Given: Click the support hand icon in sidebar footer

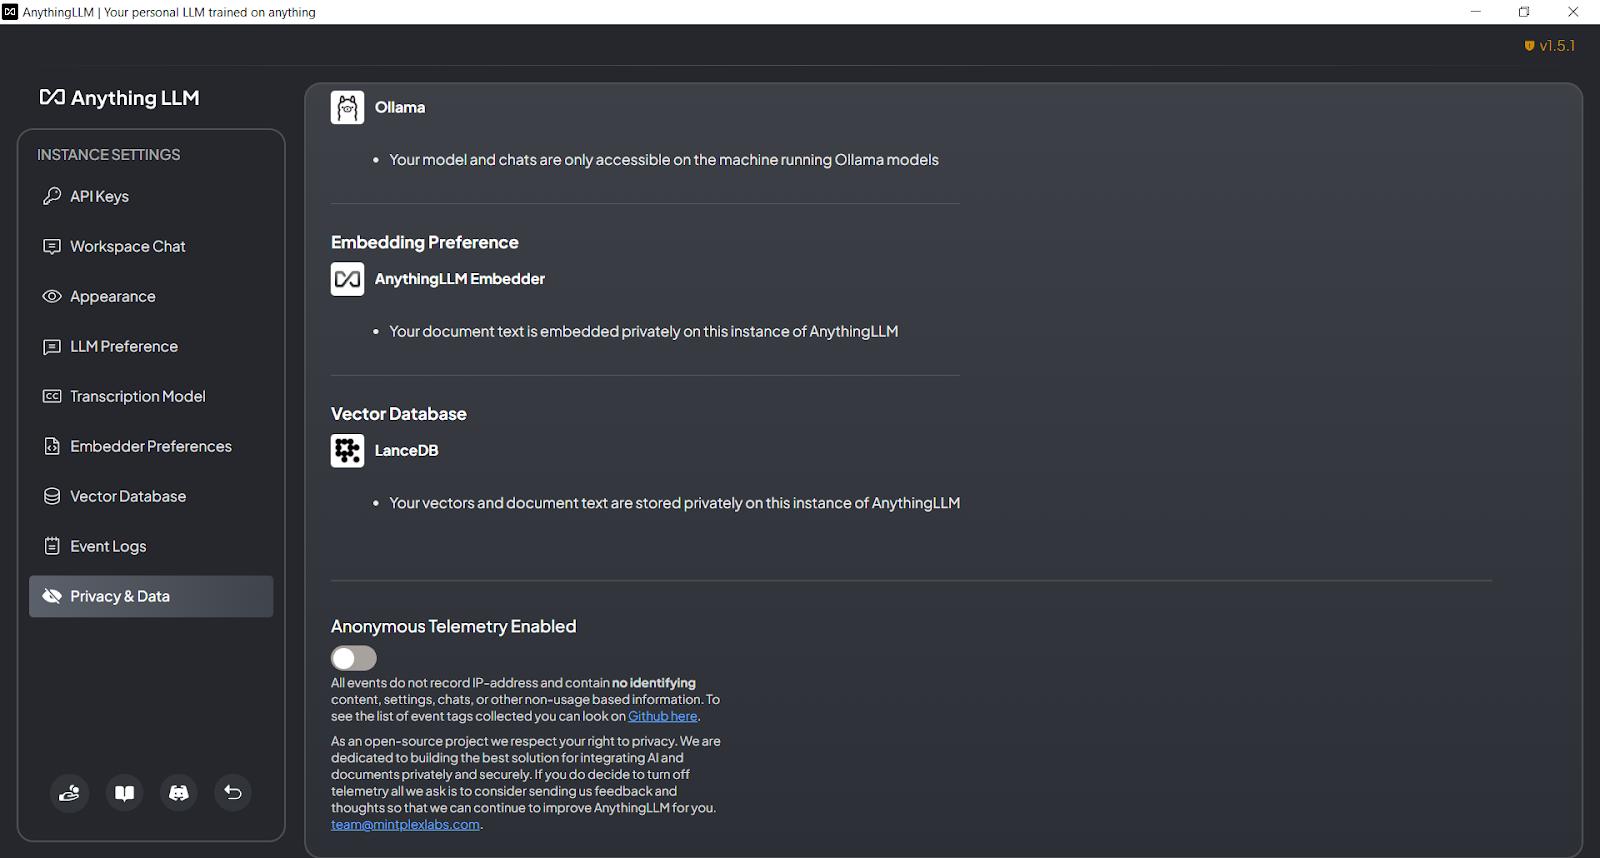Looking at the screenshot, I should 70,793.
